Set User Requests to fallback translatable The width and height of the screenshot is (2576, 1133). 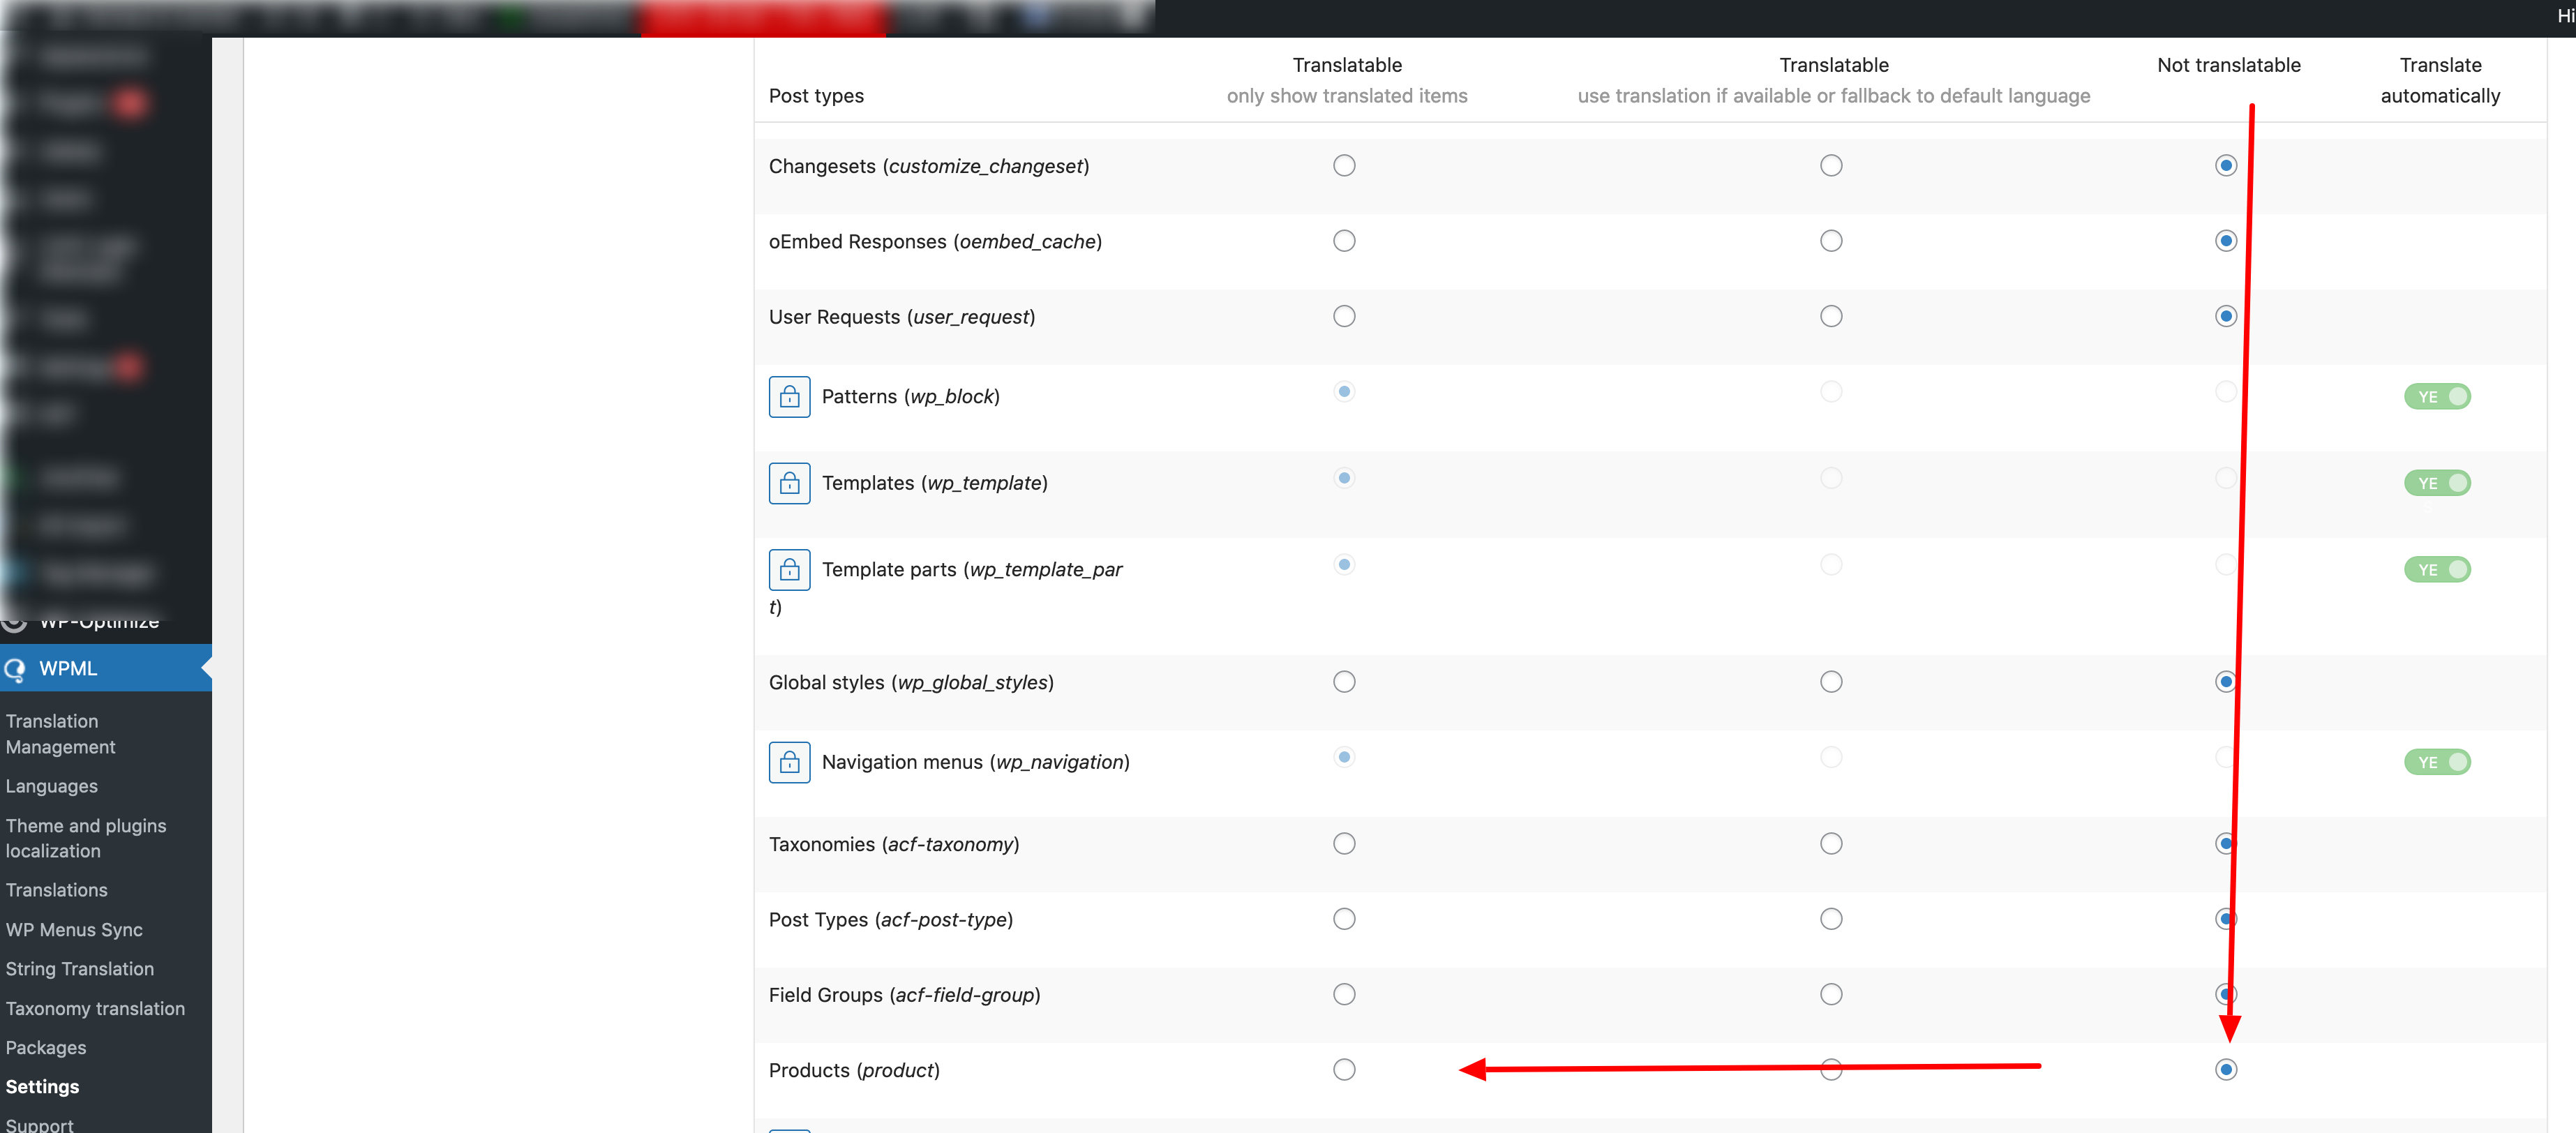(x=1831, y=317)
